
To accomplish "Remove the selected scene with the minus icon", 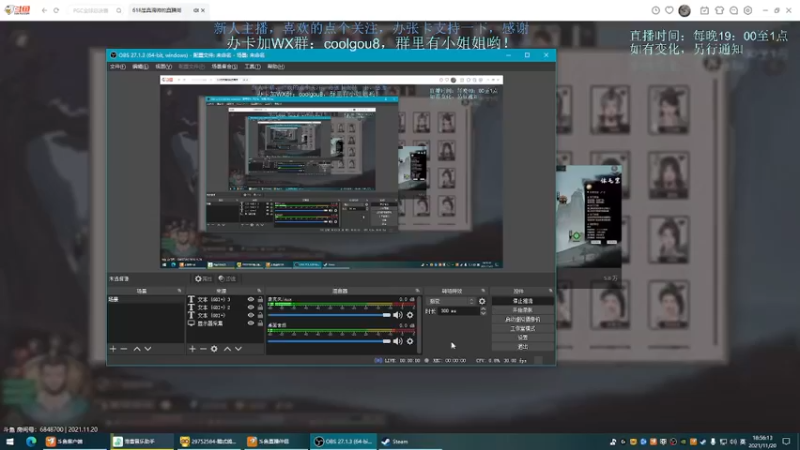I will point(123,349).
